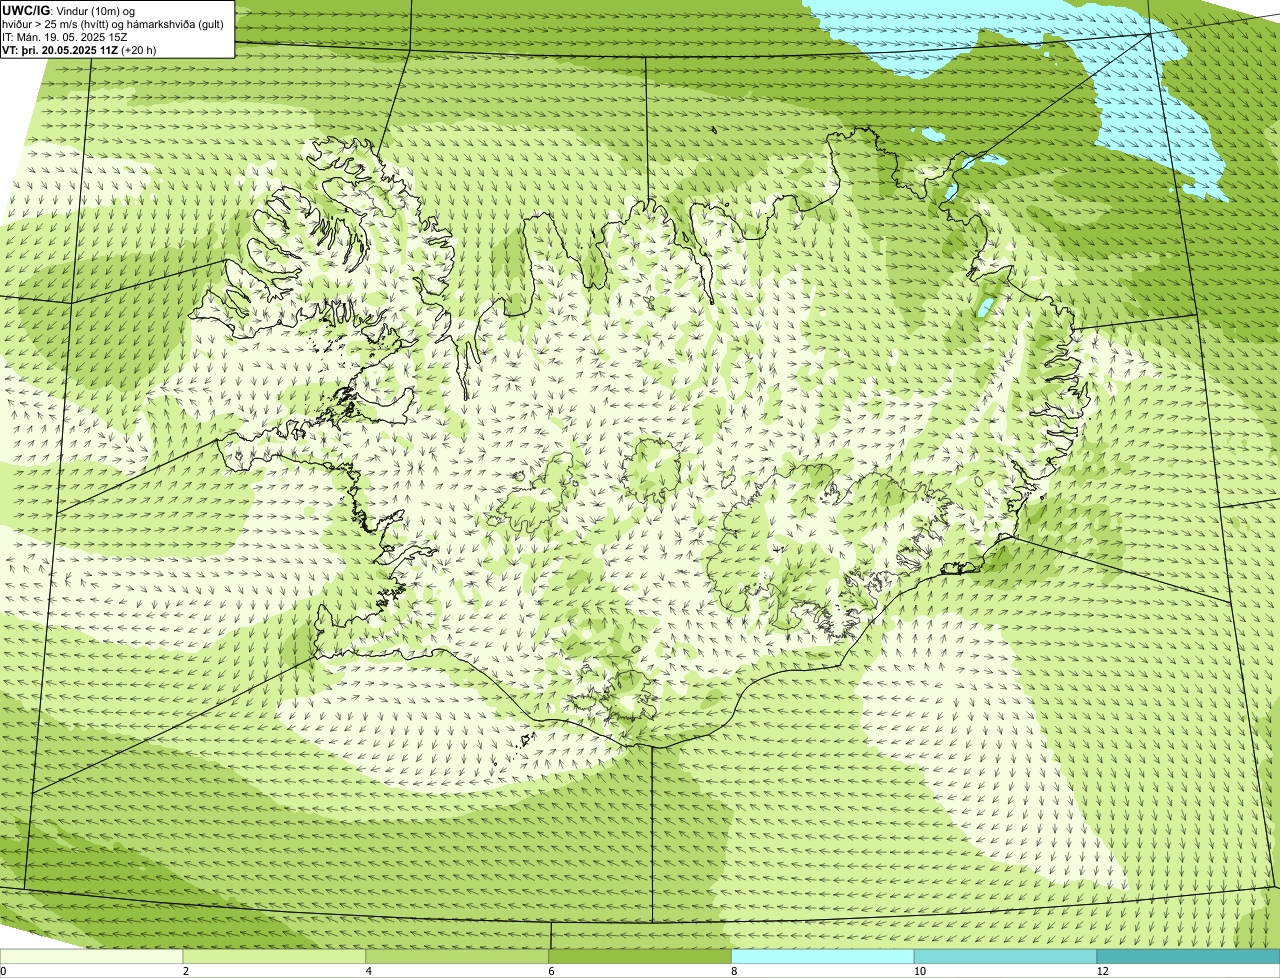This screenshot has width=1280, height=978.
Task: Select the dark green 6–8 color bar segment
Action: (x=641, y=957)
